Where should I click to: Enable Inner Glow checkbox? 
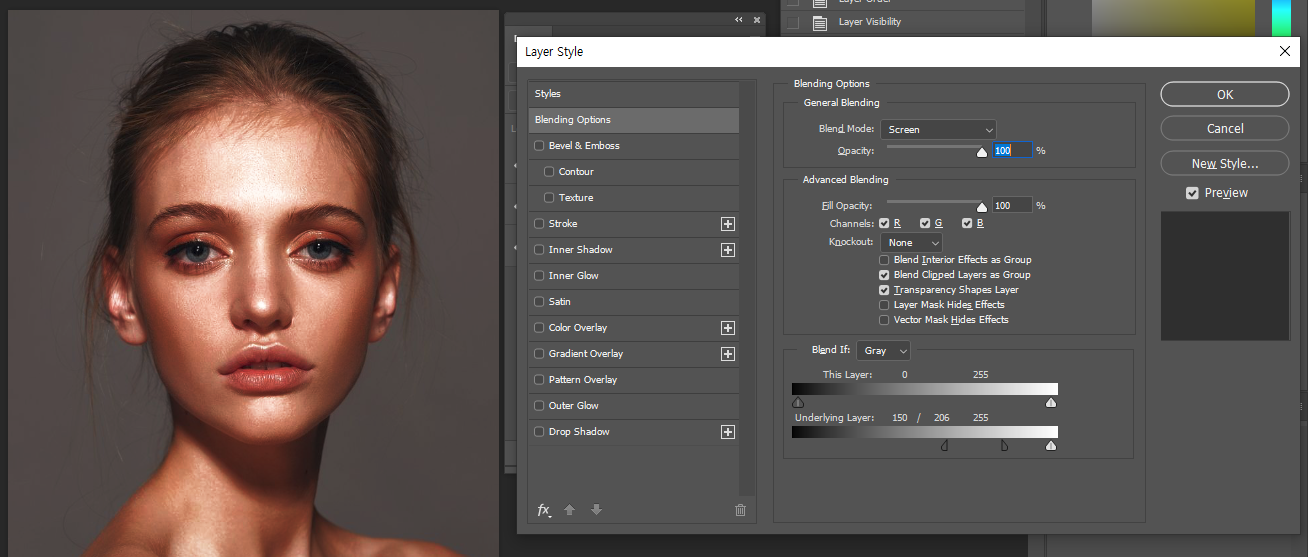(x=540, y=276)
